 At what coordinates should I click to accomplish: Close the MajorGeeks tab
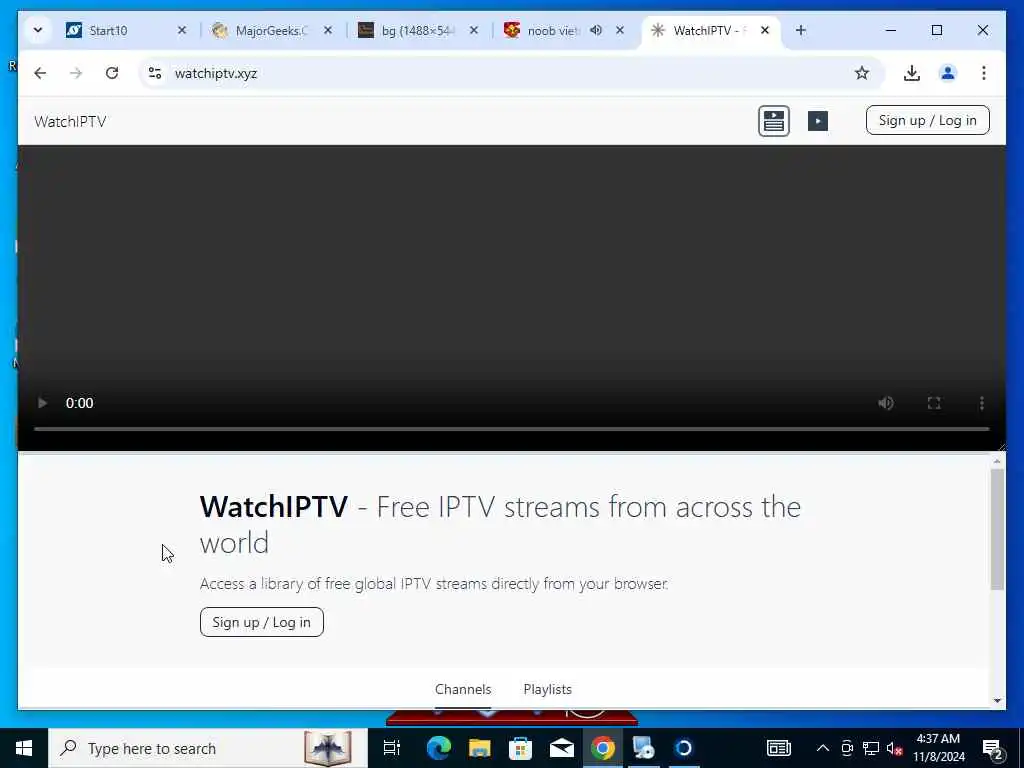[328, 30]
